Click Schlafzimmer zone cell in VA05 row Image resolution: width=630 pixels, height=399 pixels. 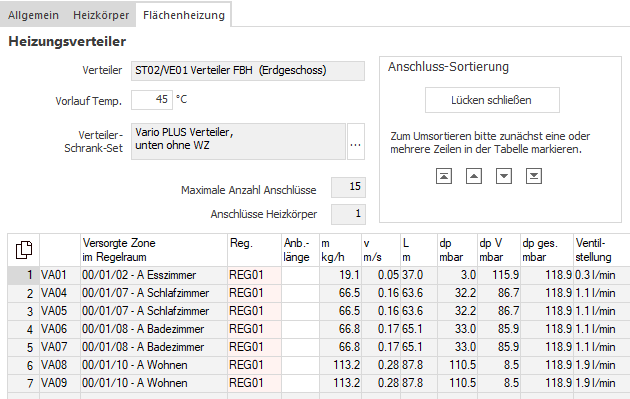(154, 311)
